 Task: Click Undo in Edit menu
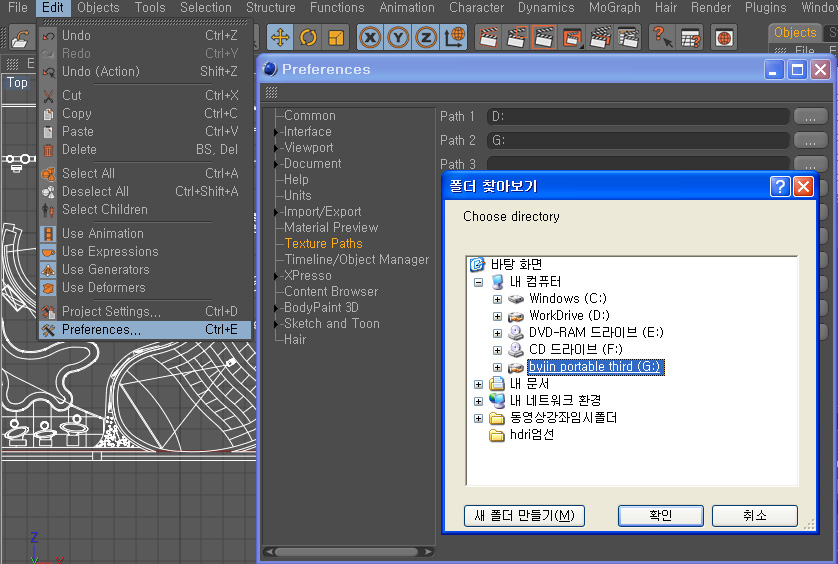(x=145, y=35)
